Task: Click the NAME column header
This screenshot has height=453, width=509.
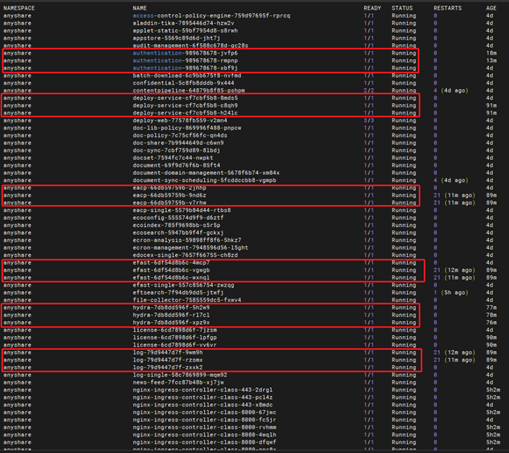Action: point(140,8)
